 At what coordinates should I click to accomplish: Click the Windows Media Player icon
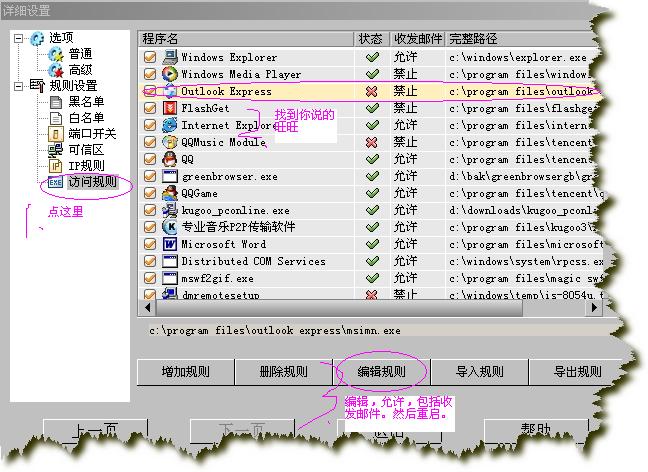170,74
